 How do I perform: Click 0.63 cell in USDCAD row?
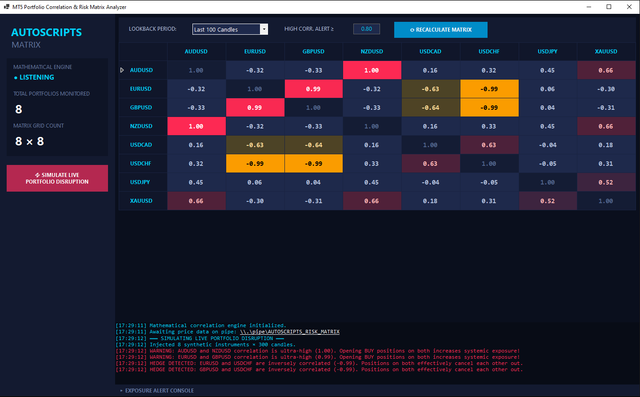click(489, 145)
